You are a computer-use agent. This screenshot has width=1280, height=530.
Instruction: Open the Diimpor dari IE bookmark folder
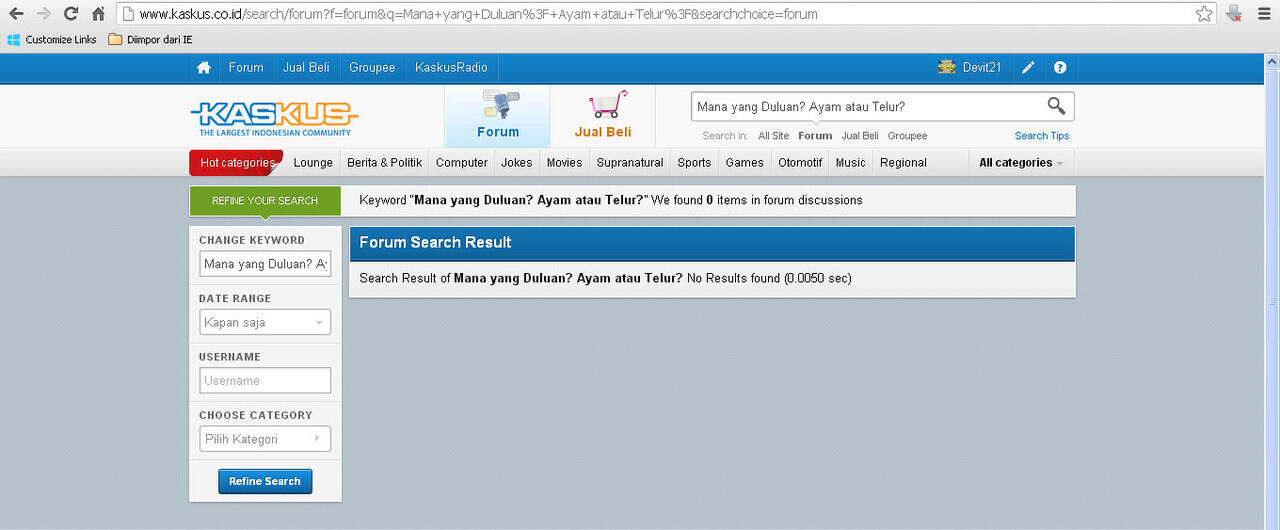click(150, 40)
